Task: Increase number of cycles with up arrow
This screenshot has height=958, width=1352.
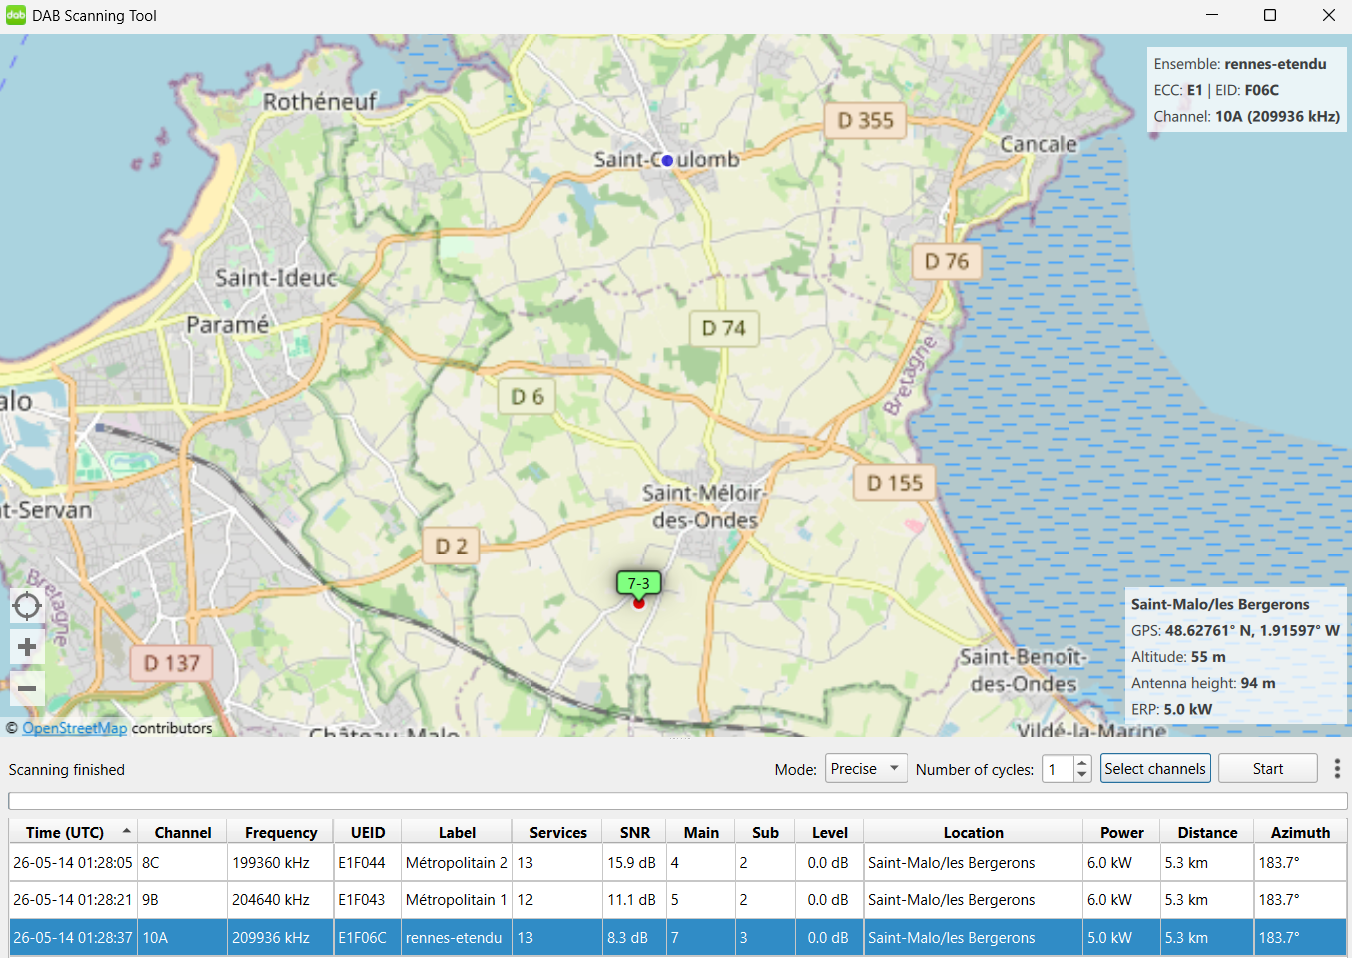Action: click(1081, 762)
